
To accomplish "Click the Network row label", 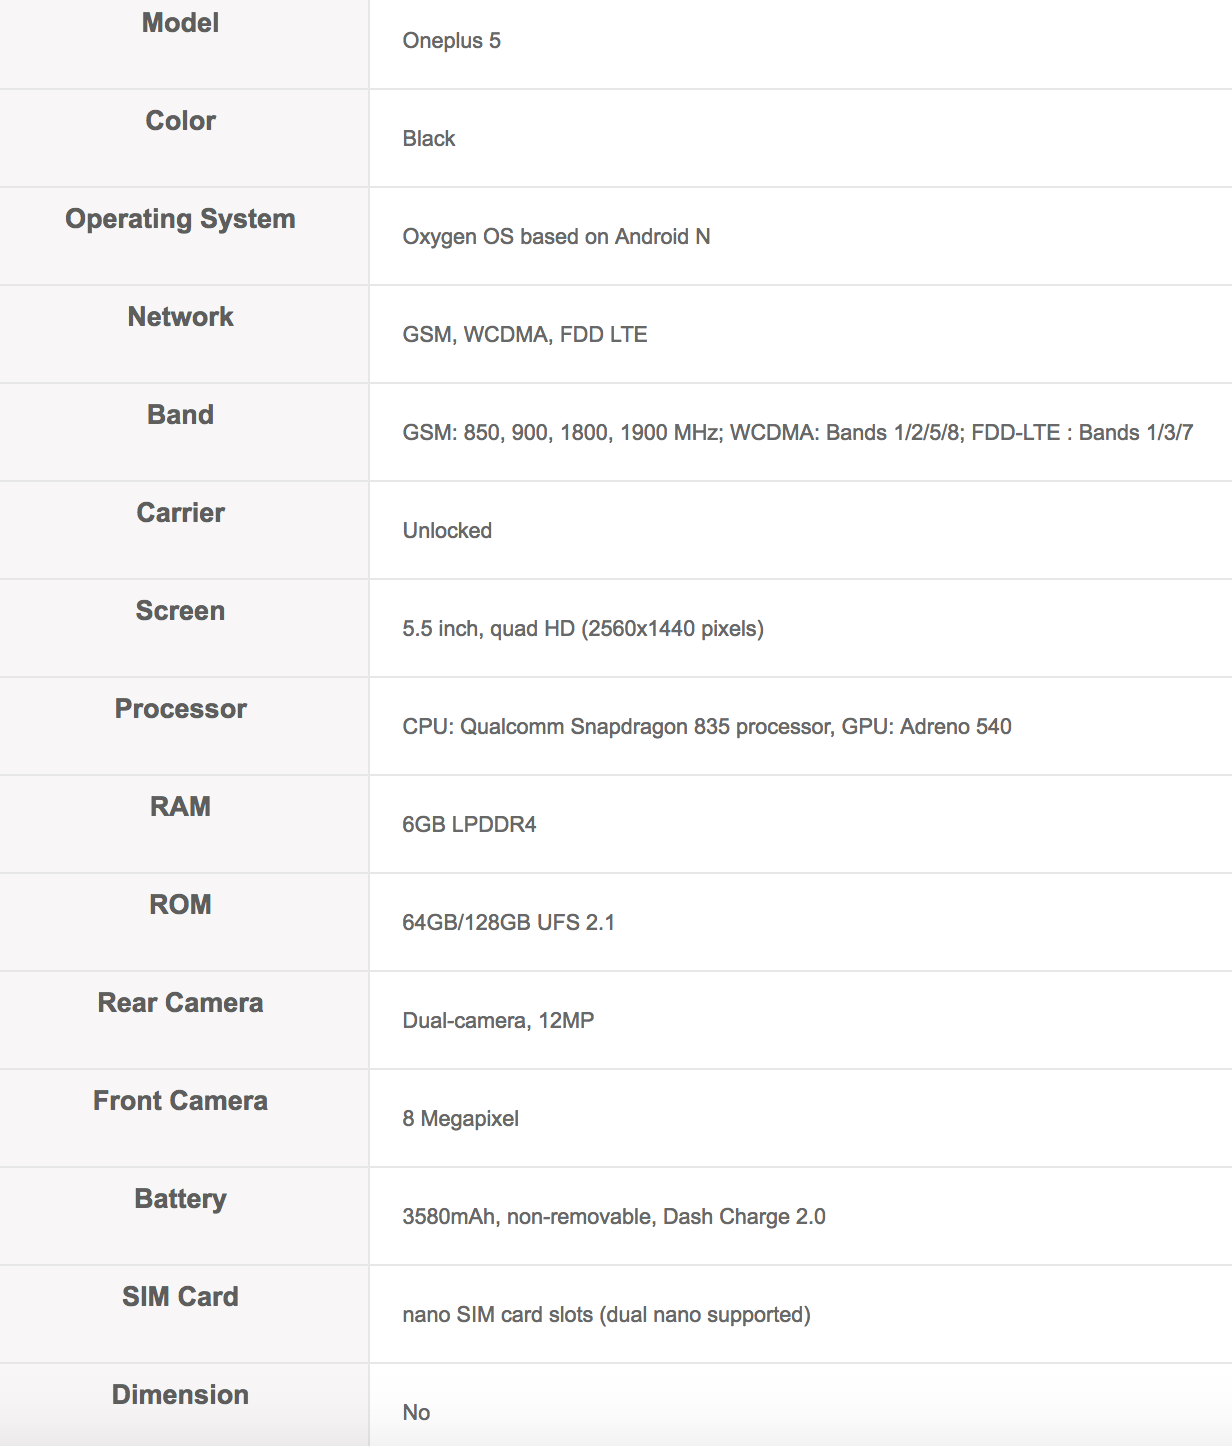I will point(180,317).
